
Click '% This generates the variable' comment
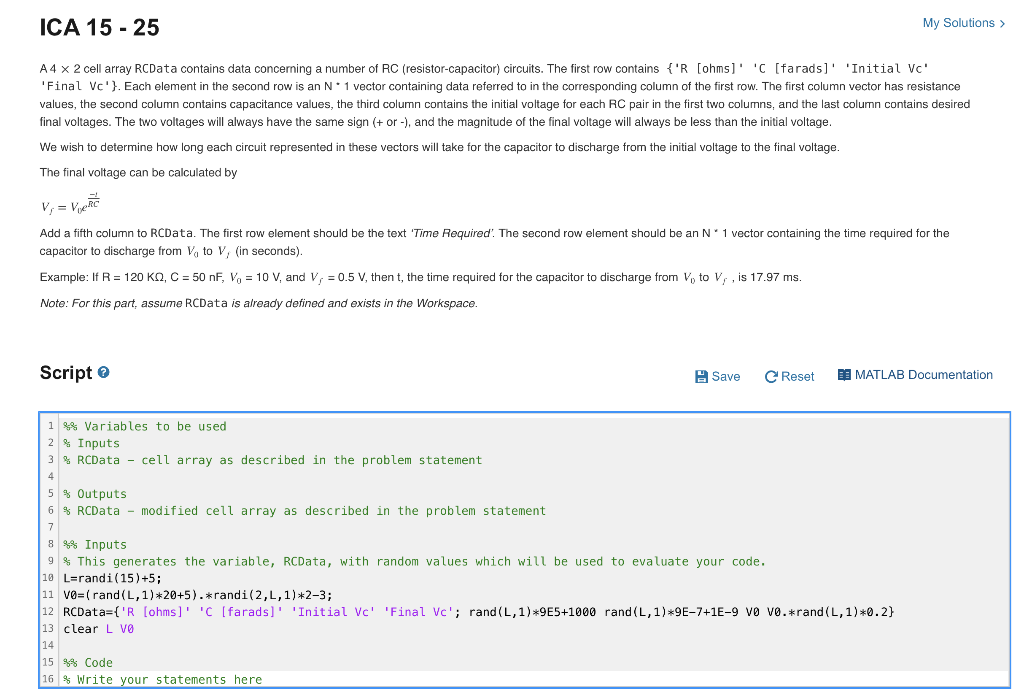414,562
